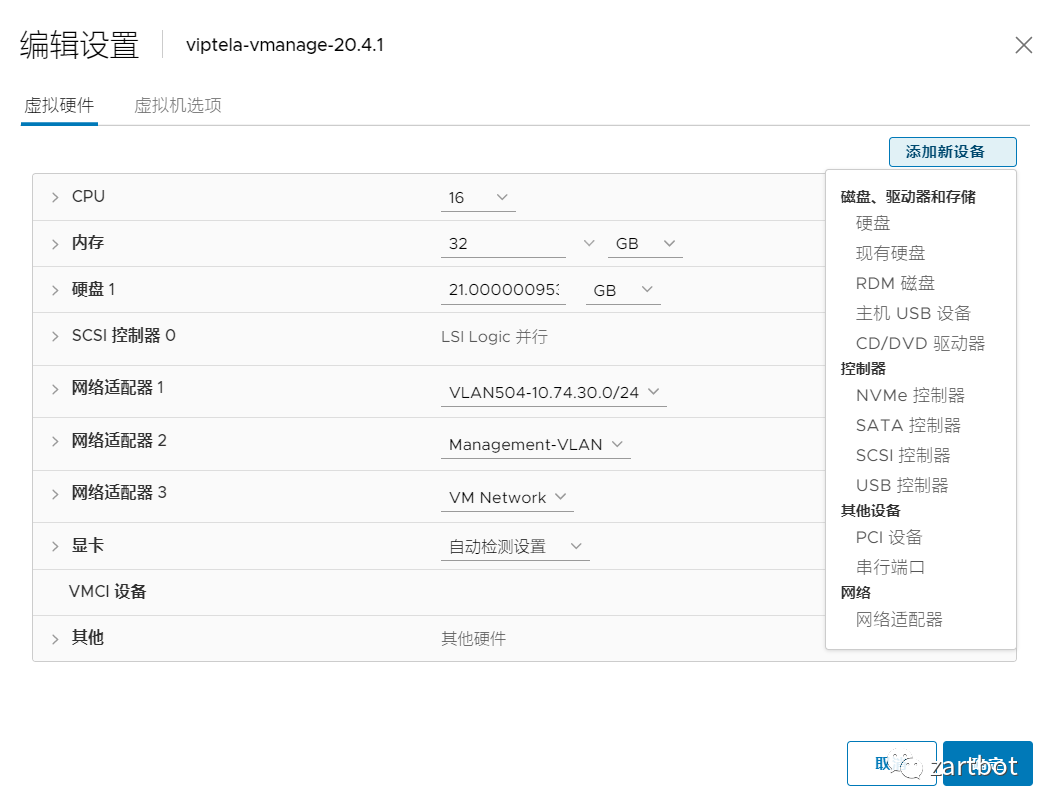The image size is (1053, 810).
Task: Expand the 硬盘 1 row
Action: (x=55, y=290)
